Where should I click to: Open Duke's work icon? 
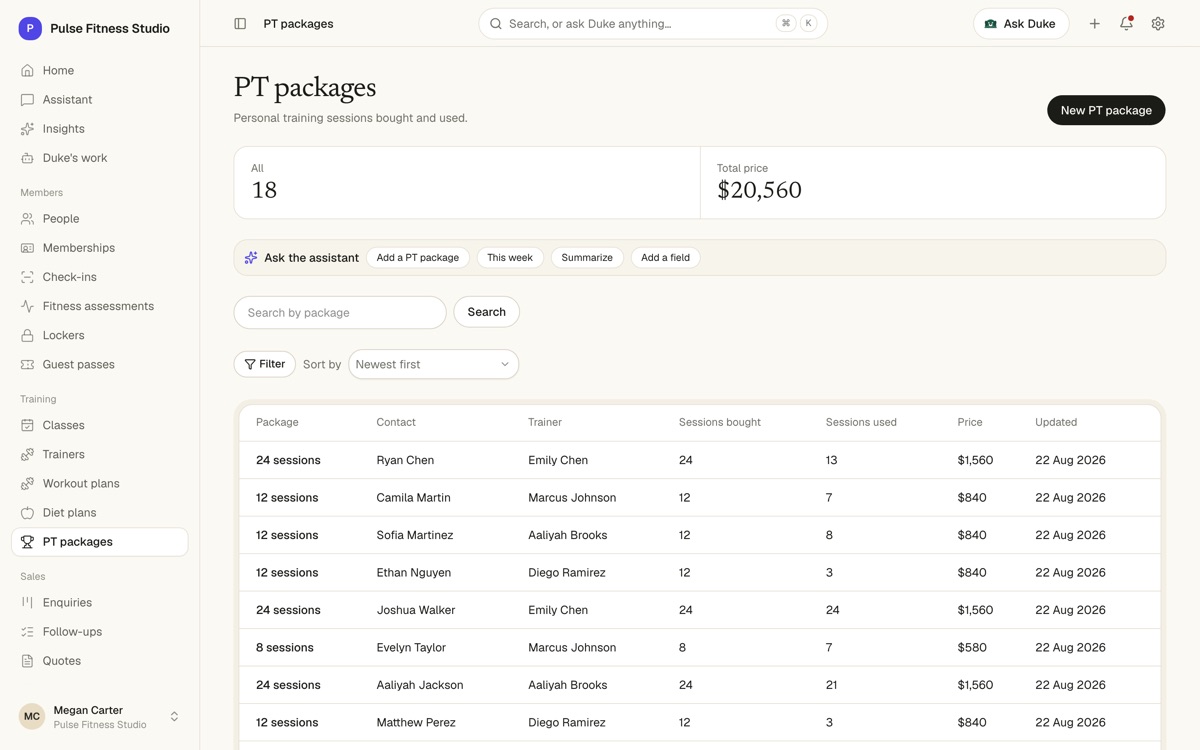(27, 158)
